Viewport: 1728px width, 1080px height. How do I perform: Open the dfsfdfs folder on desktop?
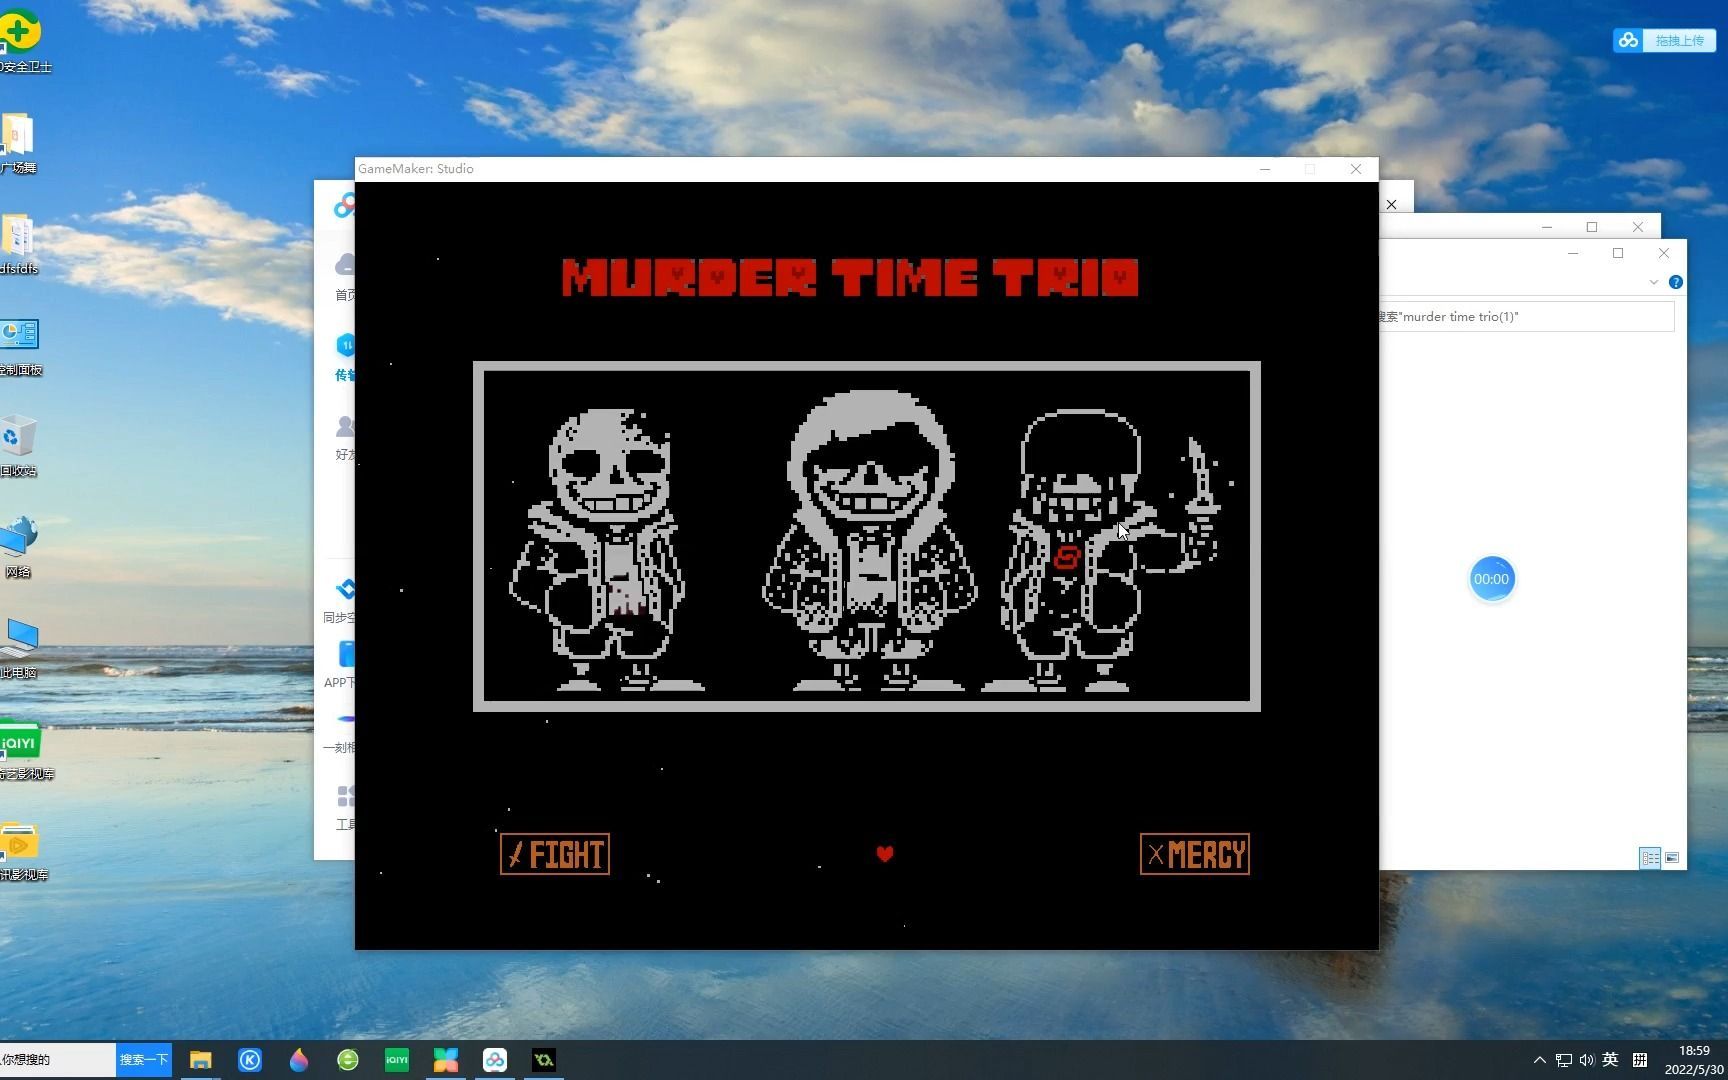[x=18, y=245]
